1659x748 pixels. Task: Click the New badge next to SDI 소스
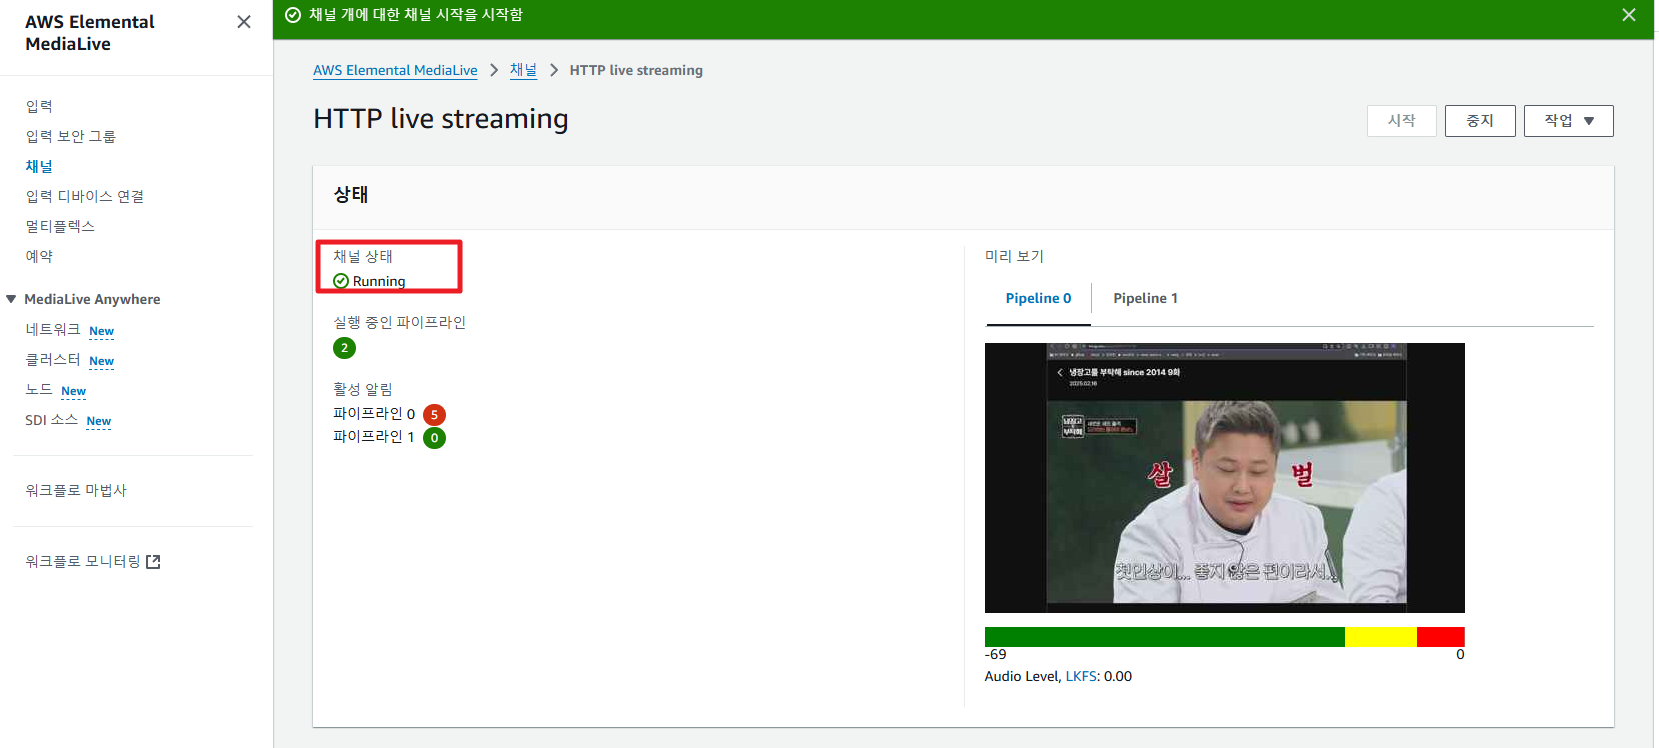coord(98,421)
